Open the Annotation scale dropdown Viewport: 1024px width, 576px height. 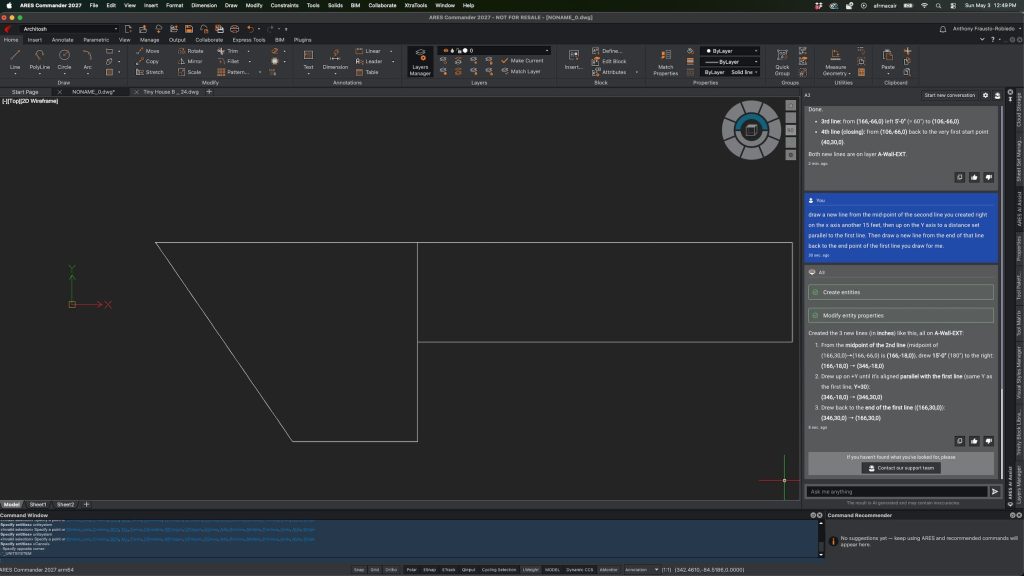coord(641,569)
